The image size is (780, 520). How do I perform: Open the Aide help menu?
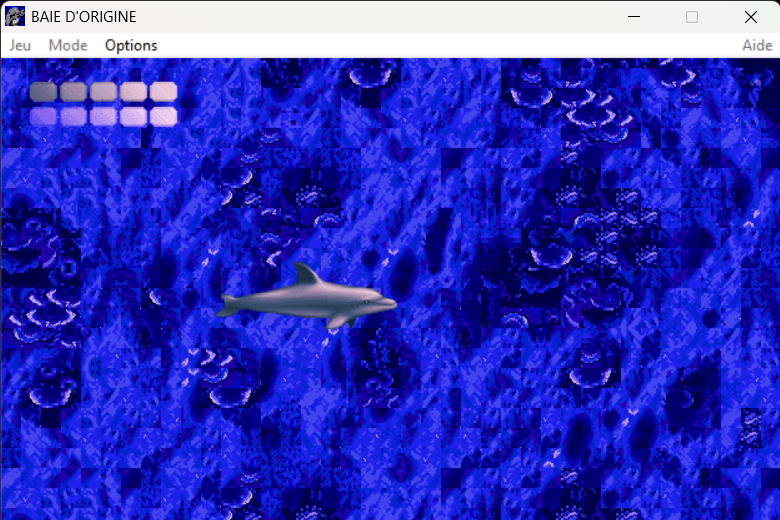click(x=756, y=45)
